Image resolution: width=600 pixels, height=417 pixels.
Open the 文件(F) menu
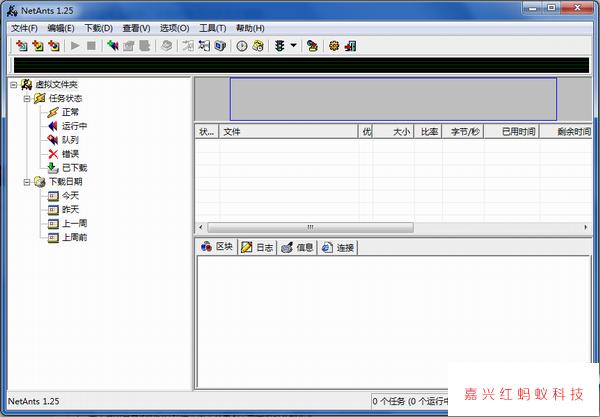tap(23, 28)
